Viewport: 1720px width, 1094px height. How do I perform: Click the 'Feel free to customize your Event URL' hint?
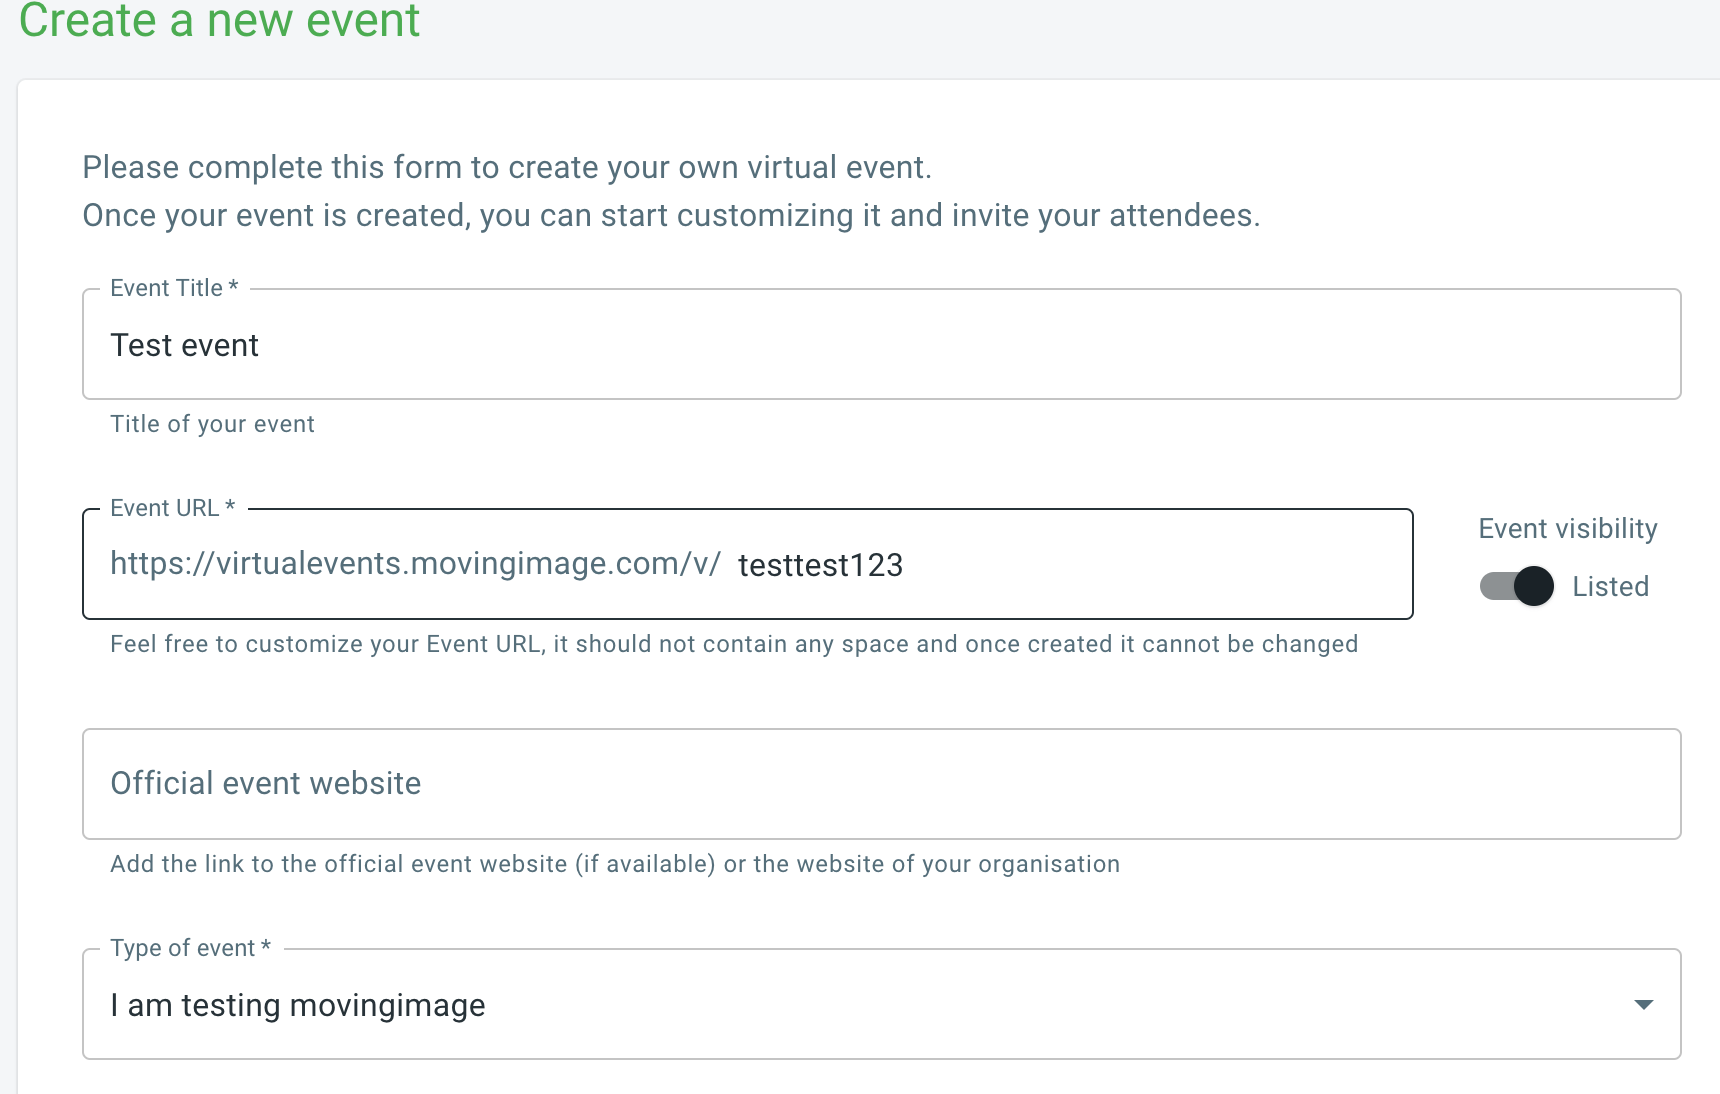(x=734, y=644)
